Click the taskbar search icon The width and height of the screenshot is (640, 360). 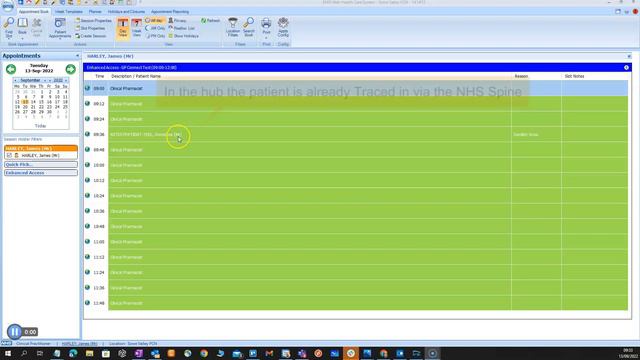(x=24, y=353)
